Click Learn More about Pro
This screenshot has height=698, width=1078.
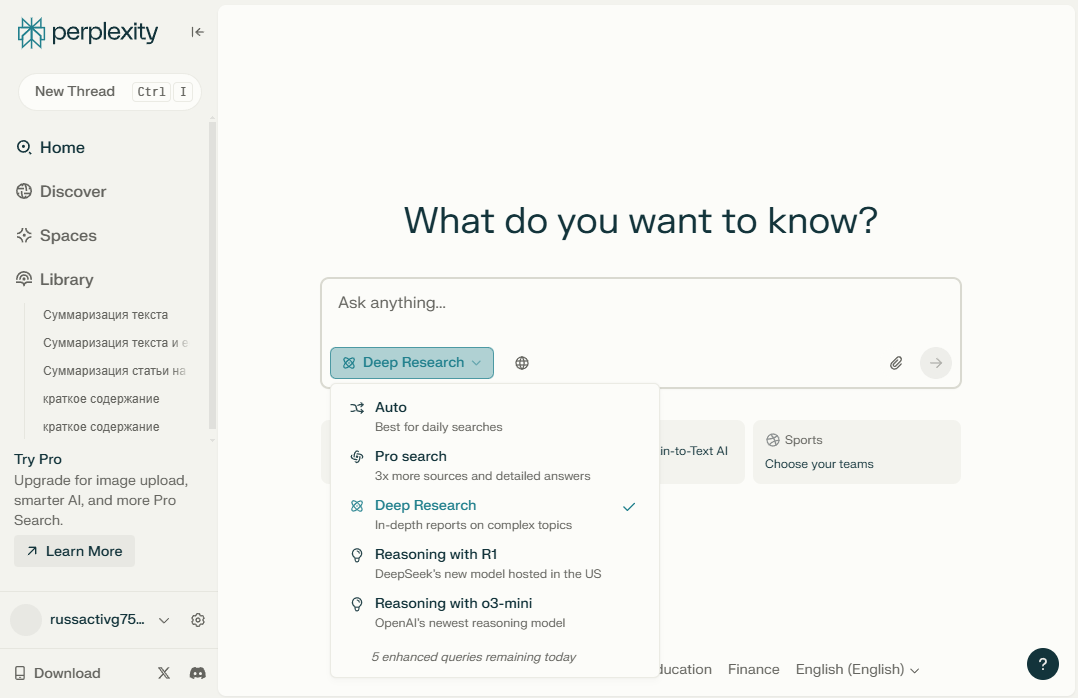click(x=74, y=551)
